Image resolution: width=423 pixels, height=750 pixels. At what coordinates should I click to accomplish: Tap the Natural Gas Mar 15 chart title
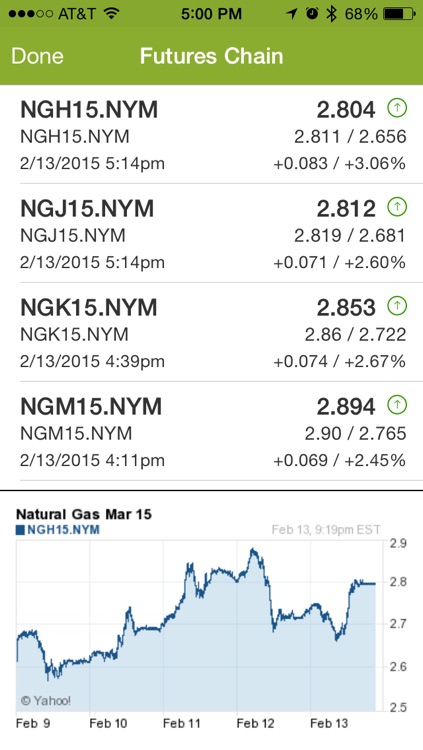(84, 514)
